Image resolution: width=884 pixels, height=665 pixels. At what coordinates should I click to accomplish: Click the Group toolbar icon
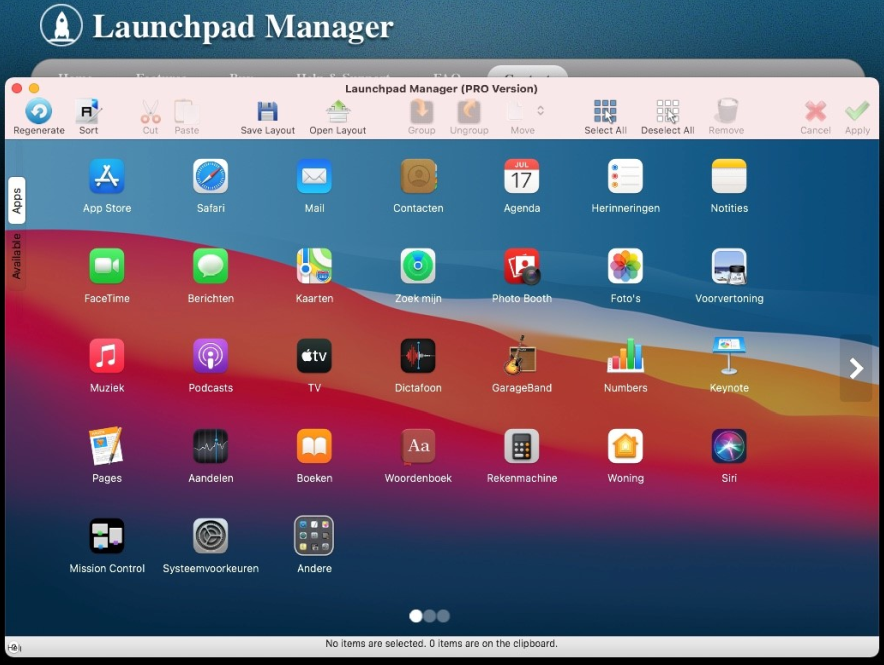pyautogui.click(x=421, y=111)
